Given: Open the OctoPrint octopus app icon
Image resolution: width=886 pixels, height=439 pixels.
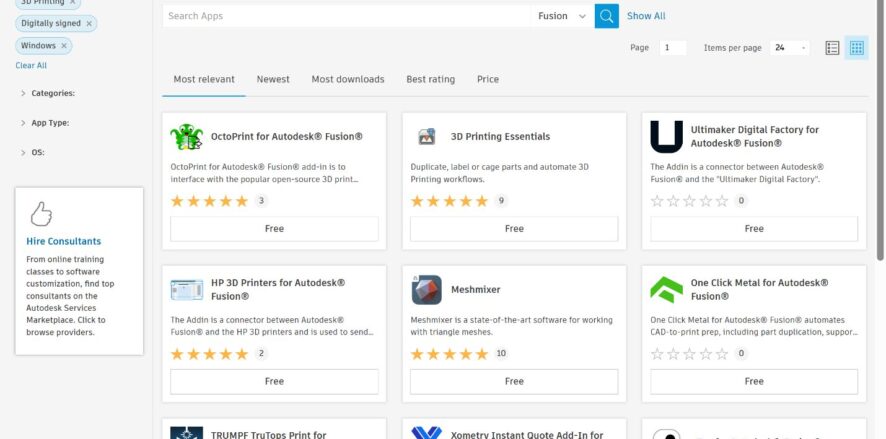Looking at the screenshot, I should 186,137.
